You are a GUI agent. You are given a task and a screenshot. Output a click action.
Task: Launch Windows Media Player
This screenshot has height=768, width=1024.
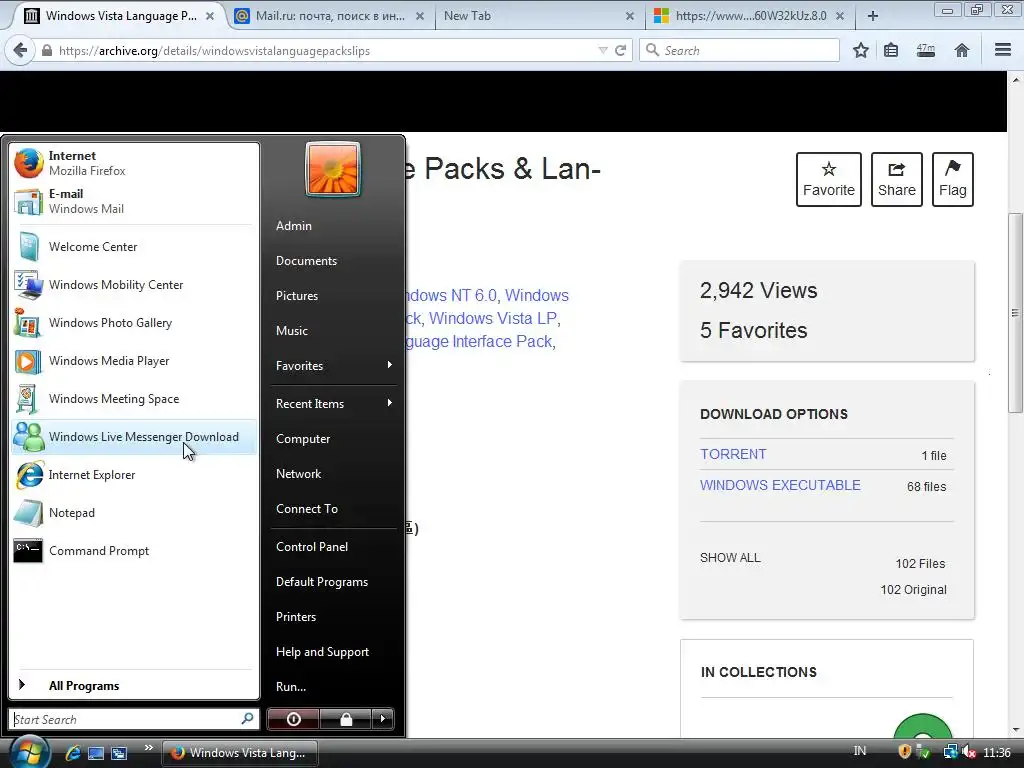(x=134, y=360)
